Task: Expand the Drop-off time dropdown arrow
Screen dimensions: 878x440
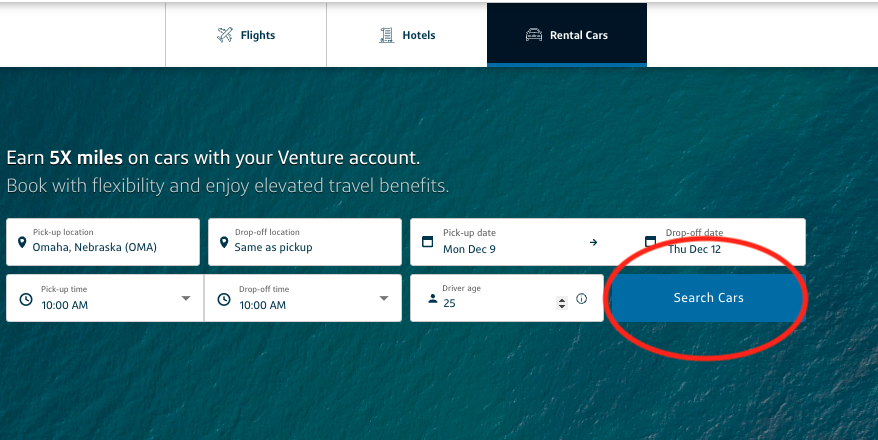Action: (384, 298)
